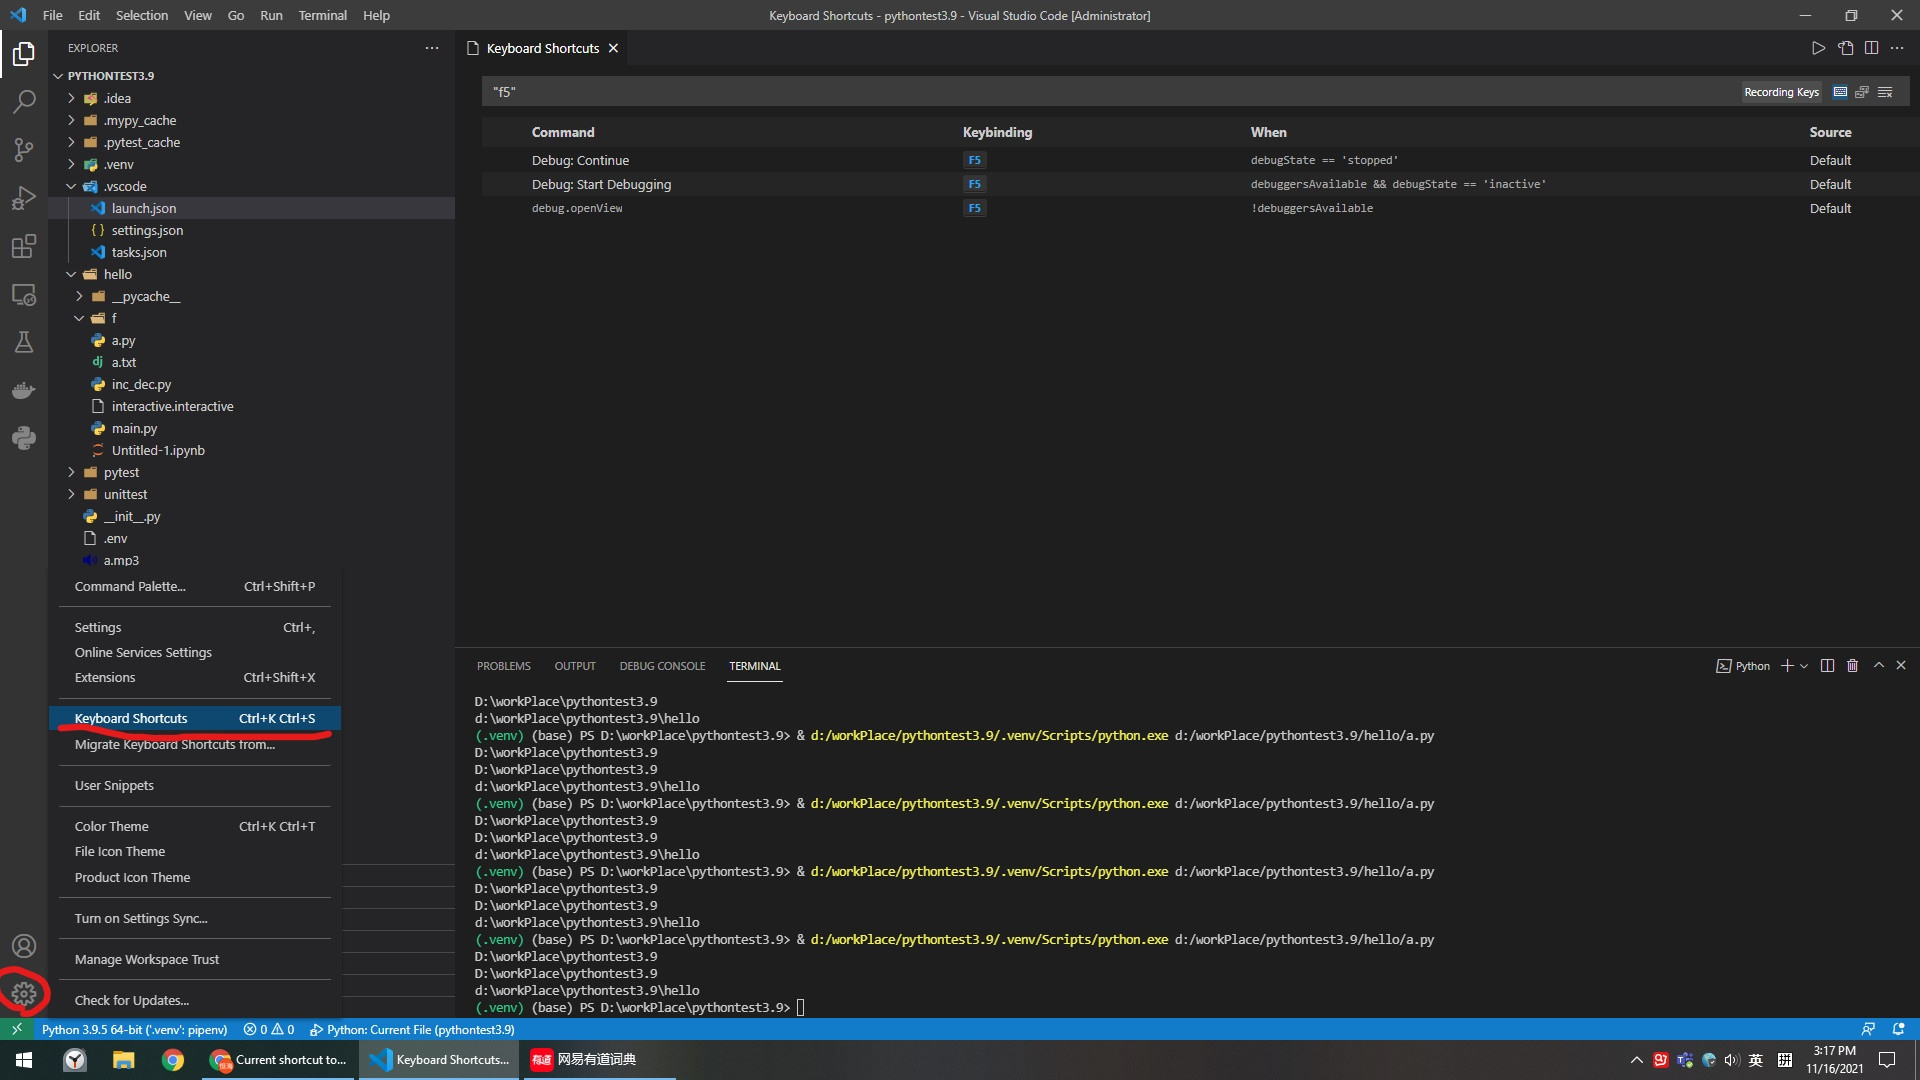Screen dimensions: 1920x1080
Task: Open editor More Actions ellipsis
Action: [x=1897, y=48]
